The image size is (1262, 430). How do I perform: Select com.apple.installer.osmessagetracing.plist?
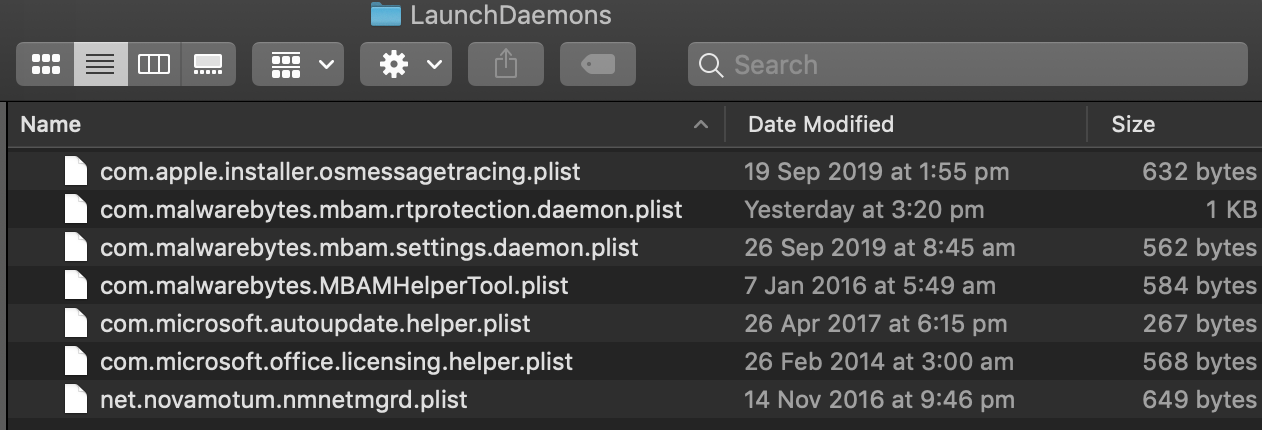pos(340,172)
